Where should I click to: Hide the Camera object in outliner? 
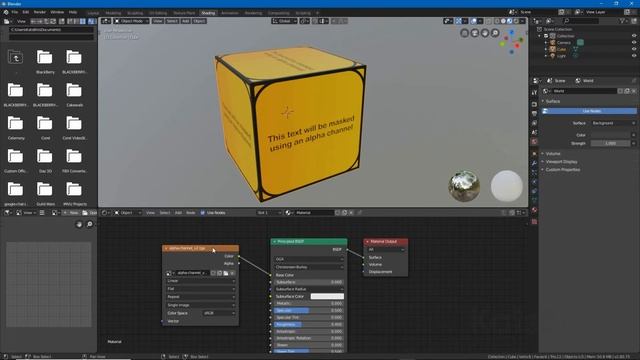click(x=634, y=42)
